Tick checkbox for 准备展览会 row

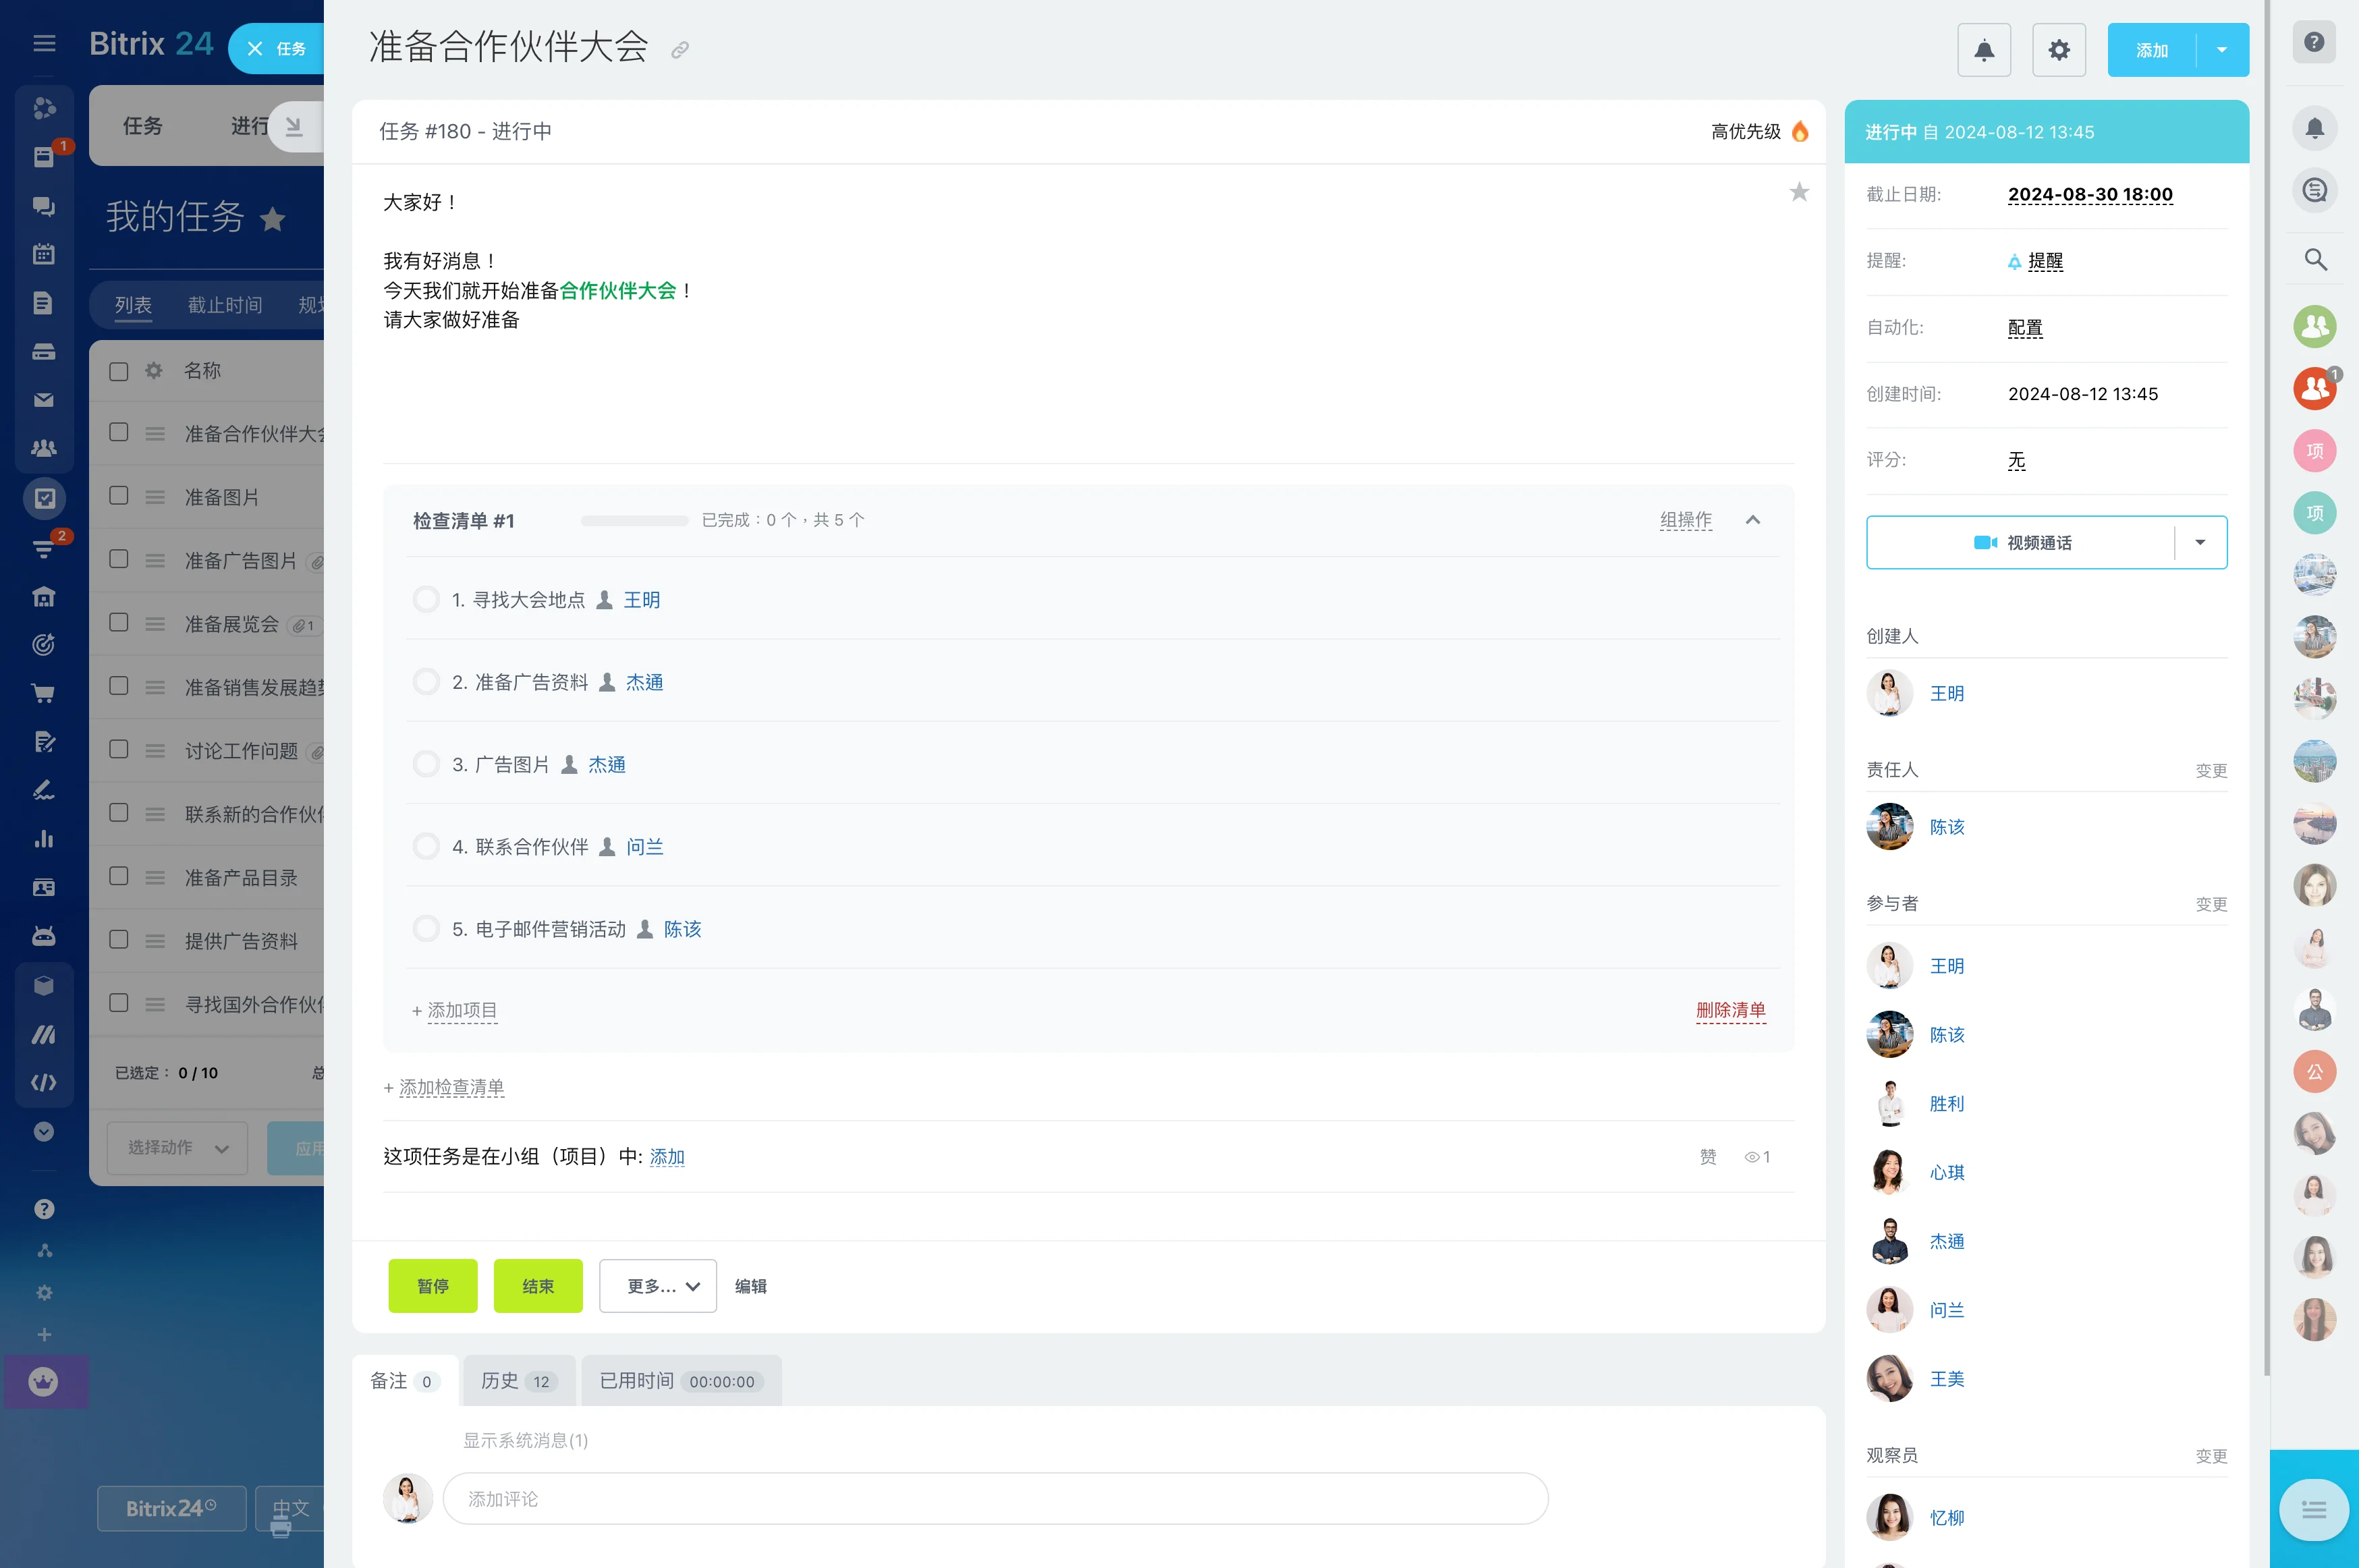click(119, 622)
